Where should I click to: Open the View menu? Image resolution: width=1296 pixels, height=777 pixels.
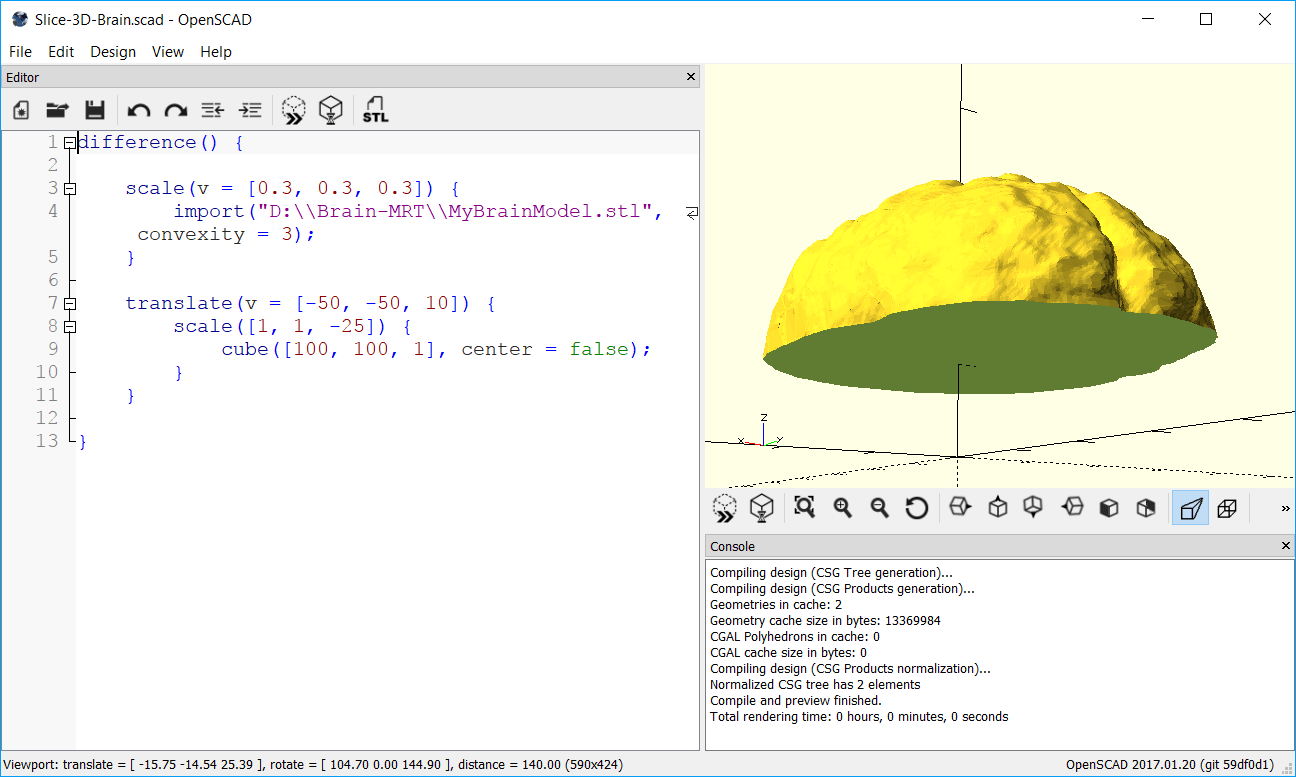[x=168, y=52]
